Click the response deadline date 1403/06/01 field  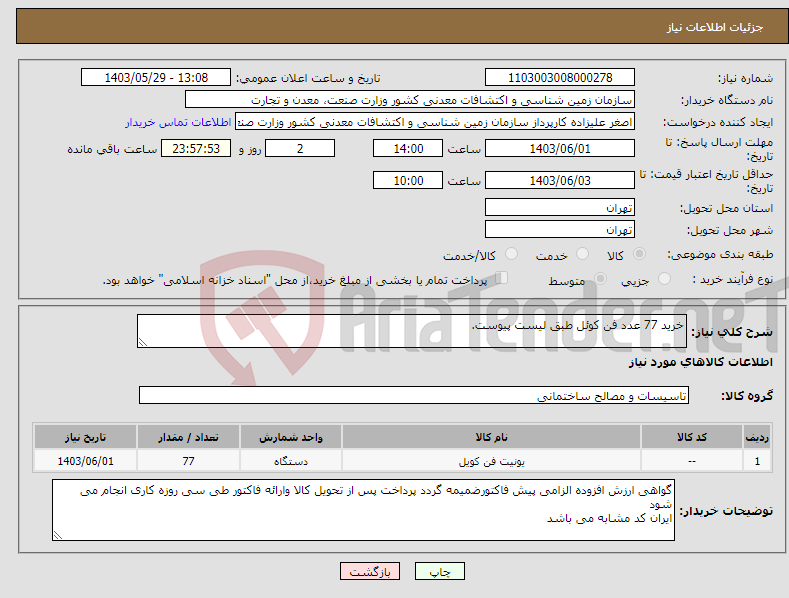click(560, 148)
